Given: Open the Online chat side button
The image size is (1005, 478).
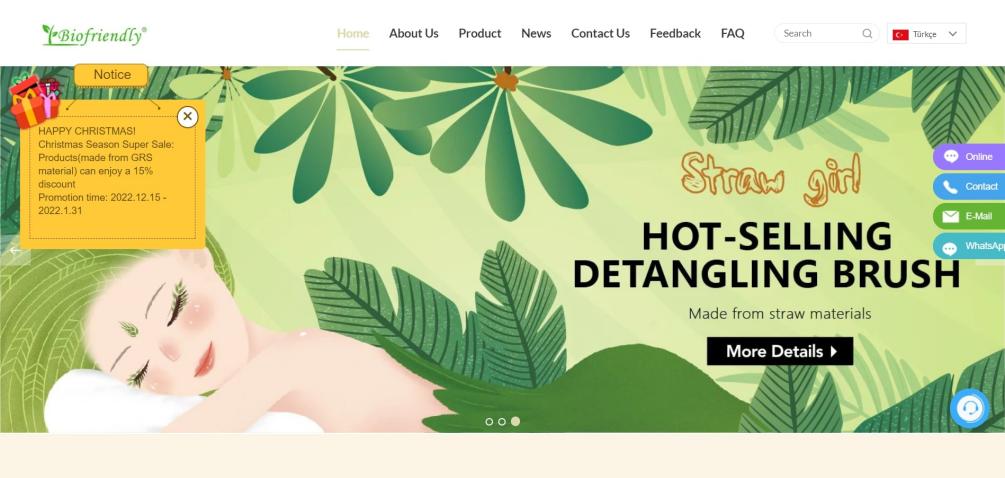Looking at the screenshot, I should pos(969,157).
